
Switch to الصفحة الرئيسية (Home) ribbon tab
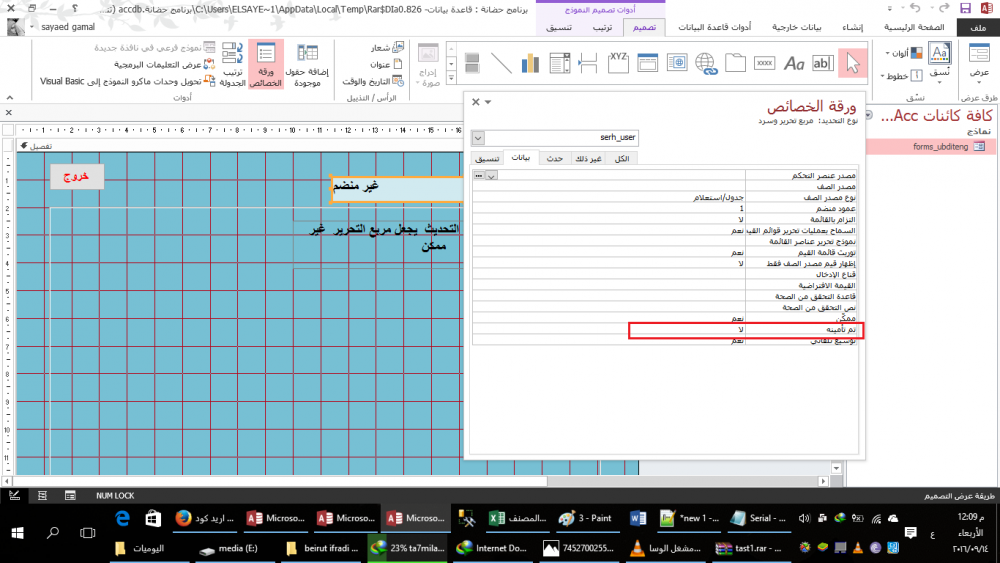[913, 27]
